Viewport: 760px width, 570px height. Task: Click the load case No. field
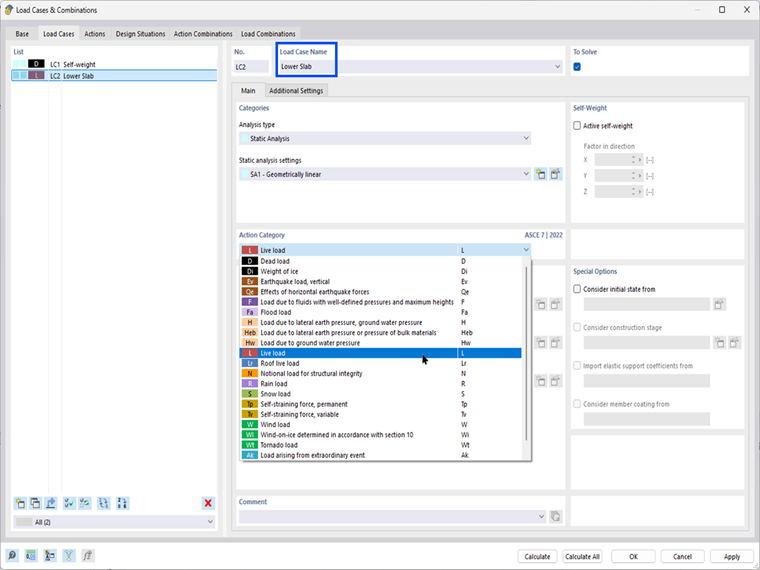point(251,67)
